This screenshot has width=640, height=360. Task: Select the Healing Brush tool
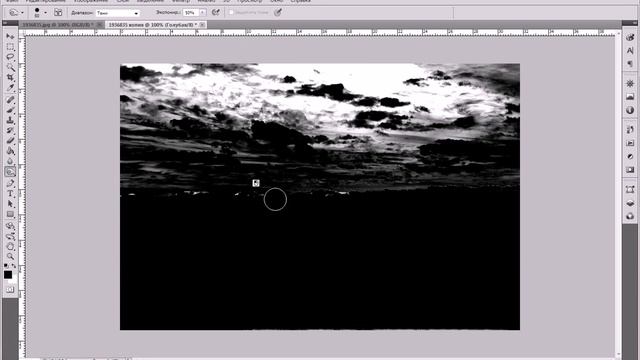10,100
